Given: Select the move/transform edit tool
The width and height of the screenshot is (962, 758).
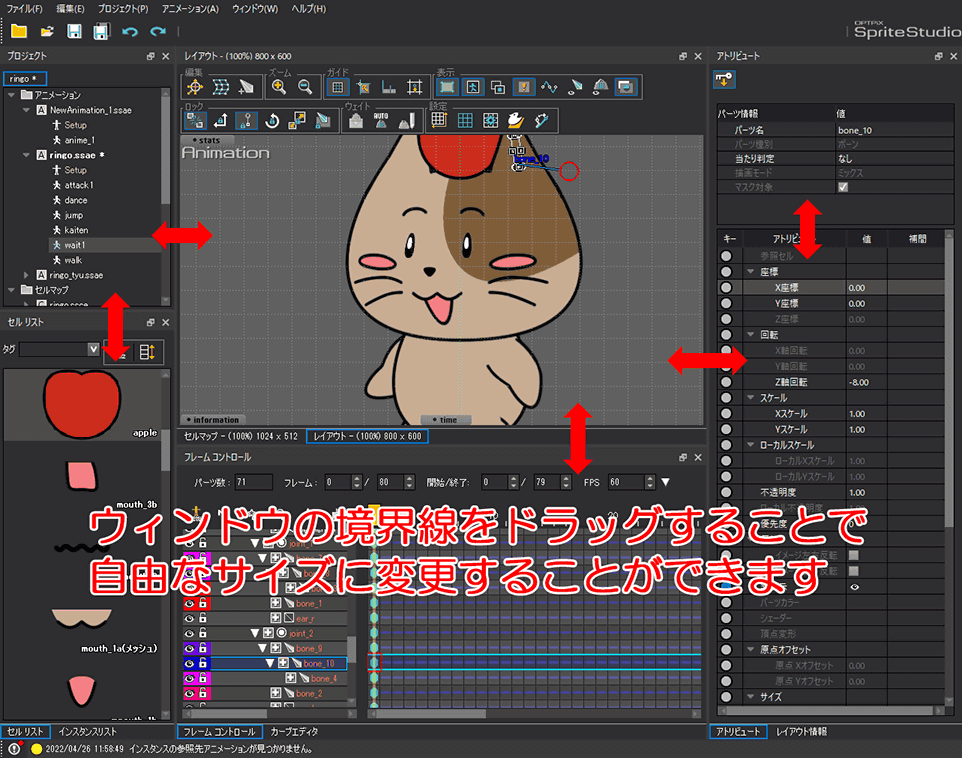Looking at the screenshot, I should coord(195,87).
